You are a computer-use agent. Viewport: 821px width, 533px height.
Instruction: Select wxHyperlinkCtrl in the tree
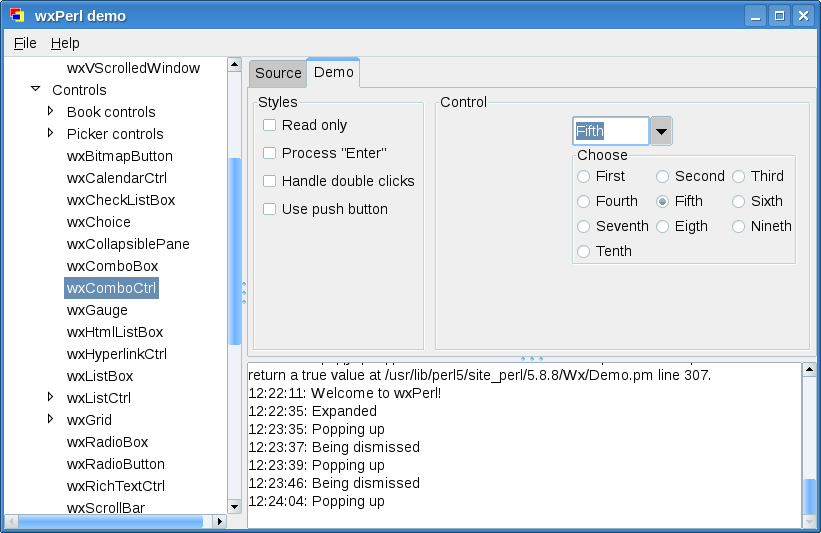[x=116, y=354]
